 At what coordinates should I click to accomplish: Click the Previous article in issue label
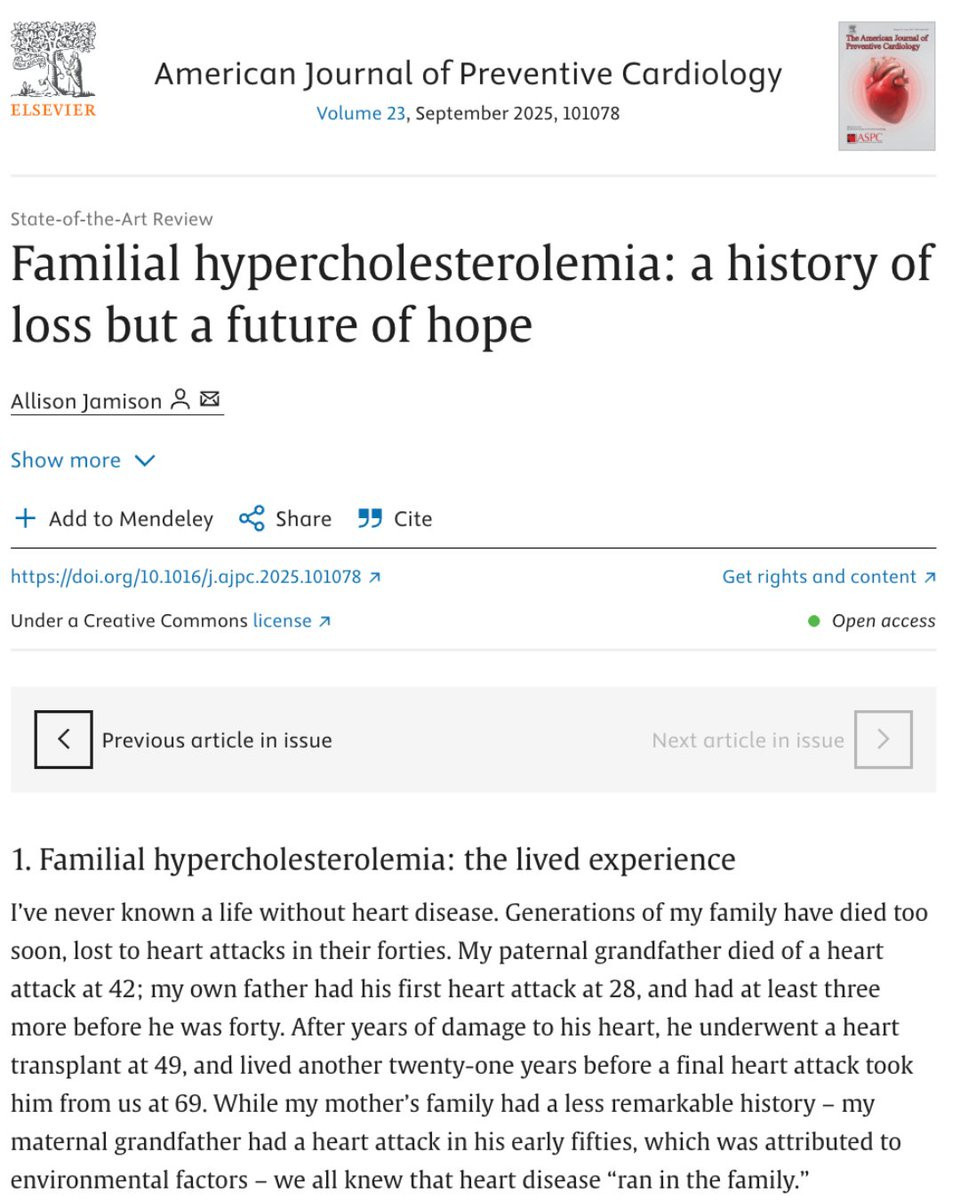point(217,741)
